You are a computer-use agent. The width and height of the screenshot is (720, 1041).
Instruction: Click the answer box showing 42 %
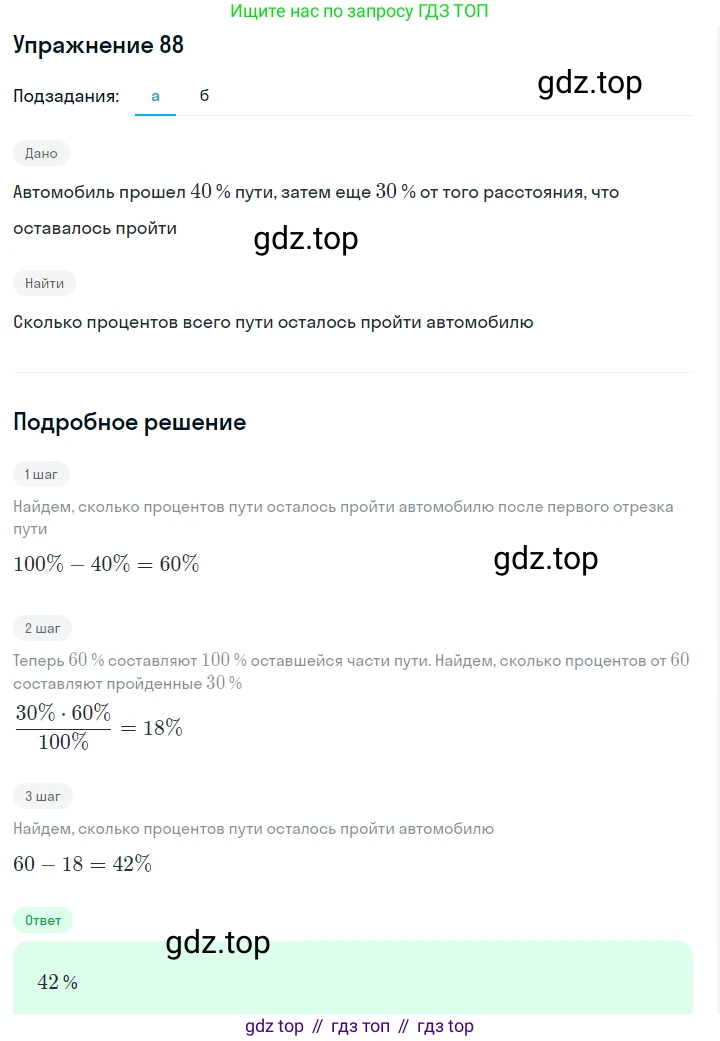click(x=352, y=980)
